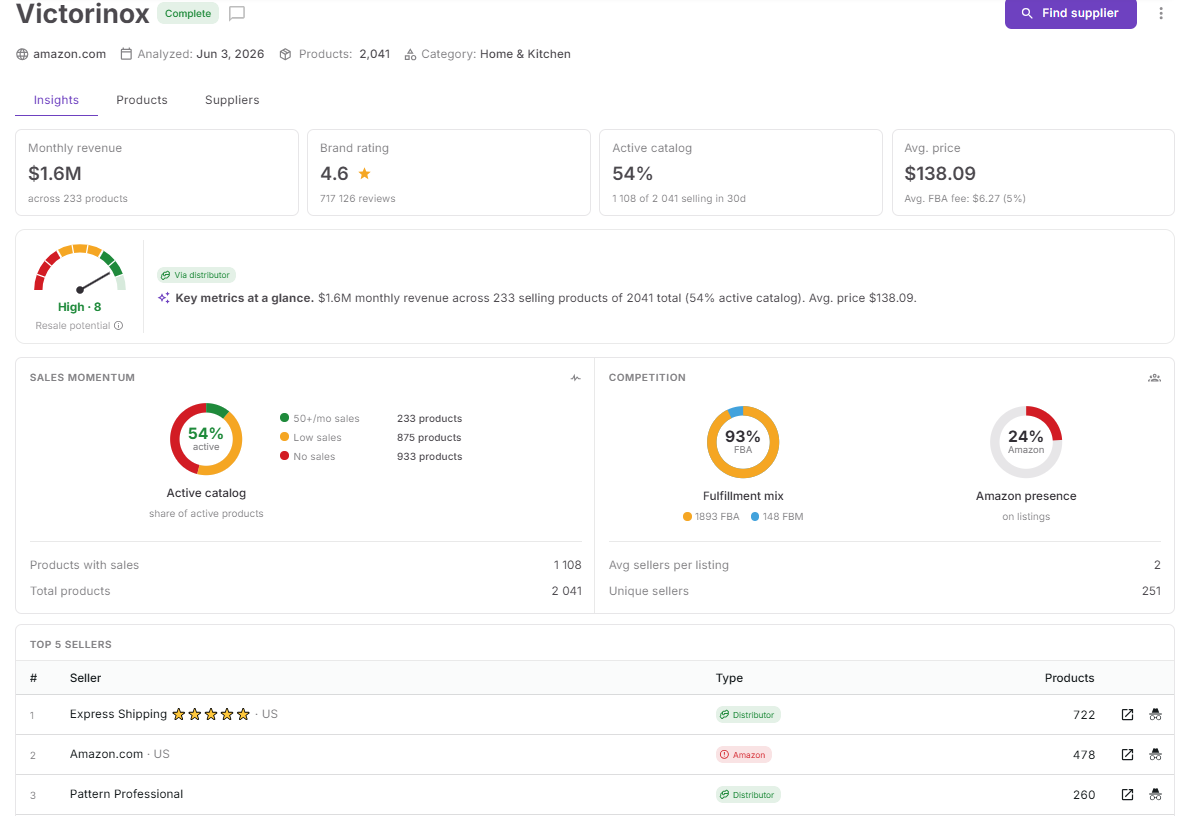Click the product count 478
The image size is (1180, 816).
click(1084, 754)
